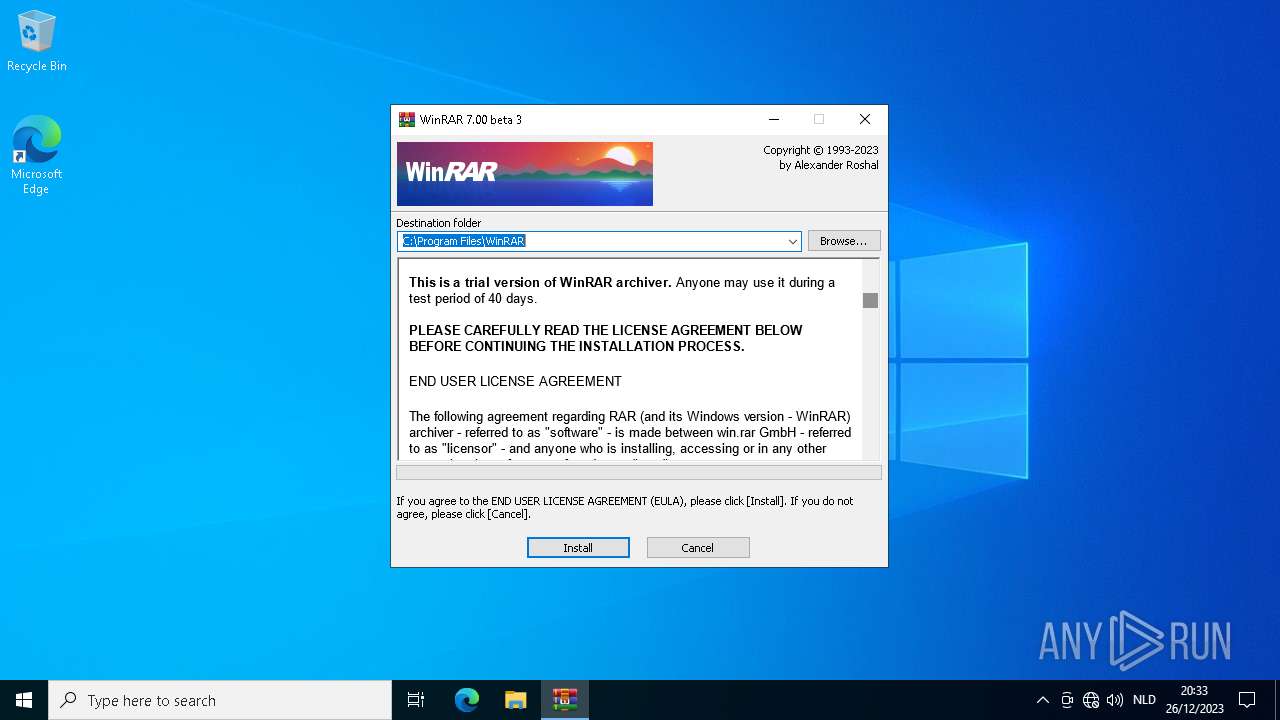Screen dimensions: 1280x720
Task: Open the notification center icon
Action: pyautogui.click(x=1247, y=700)
